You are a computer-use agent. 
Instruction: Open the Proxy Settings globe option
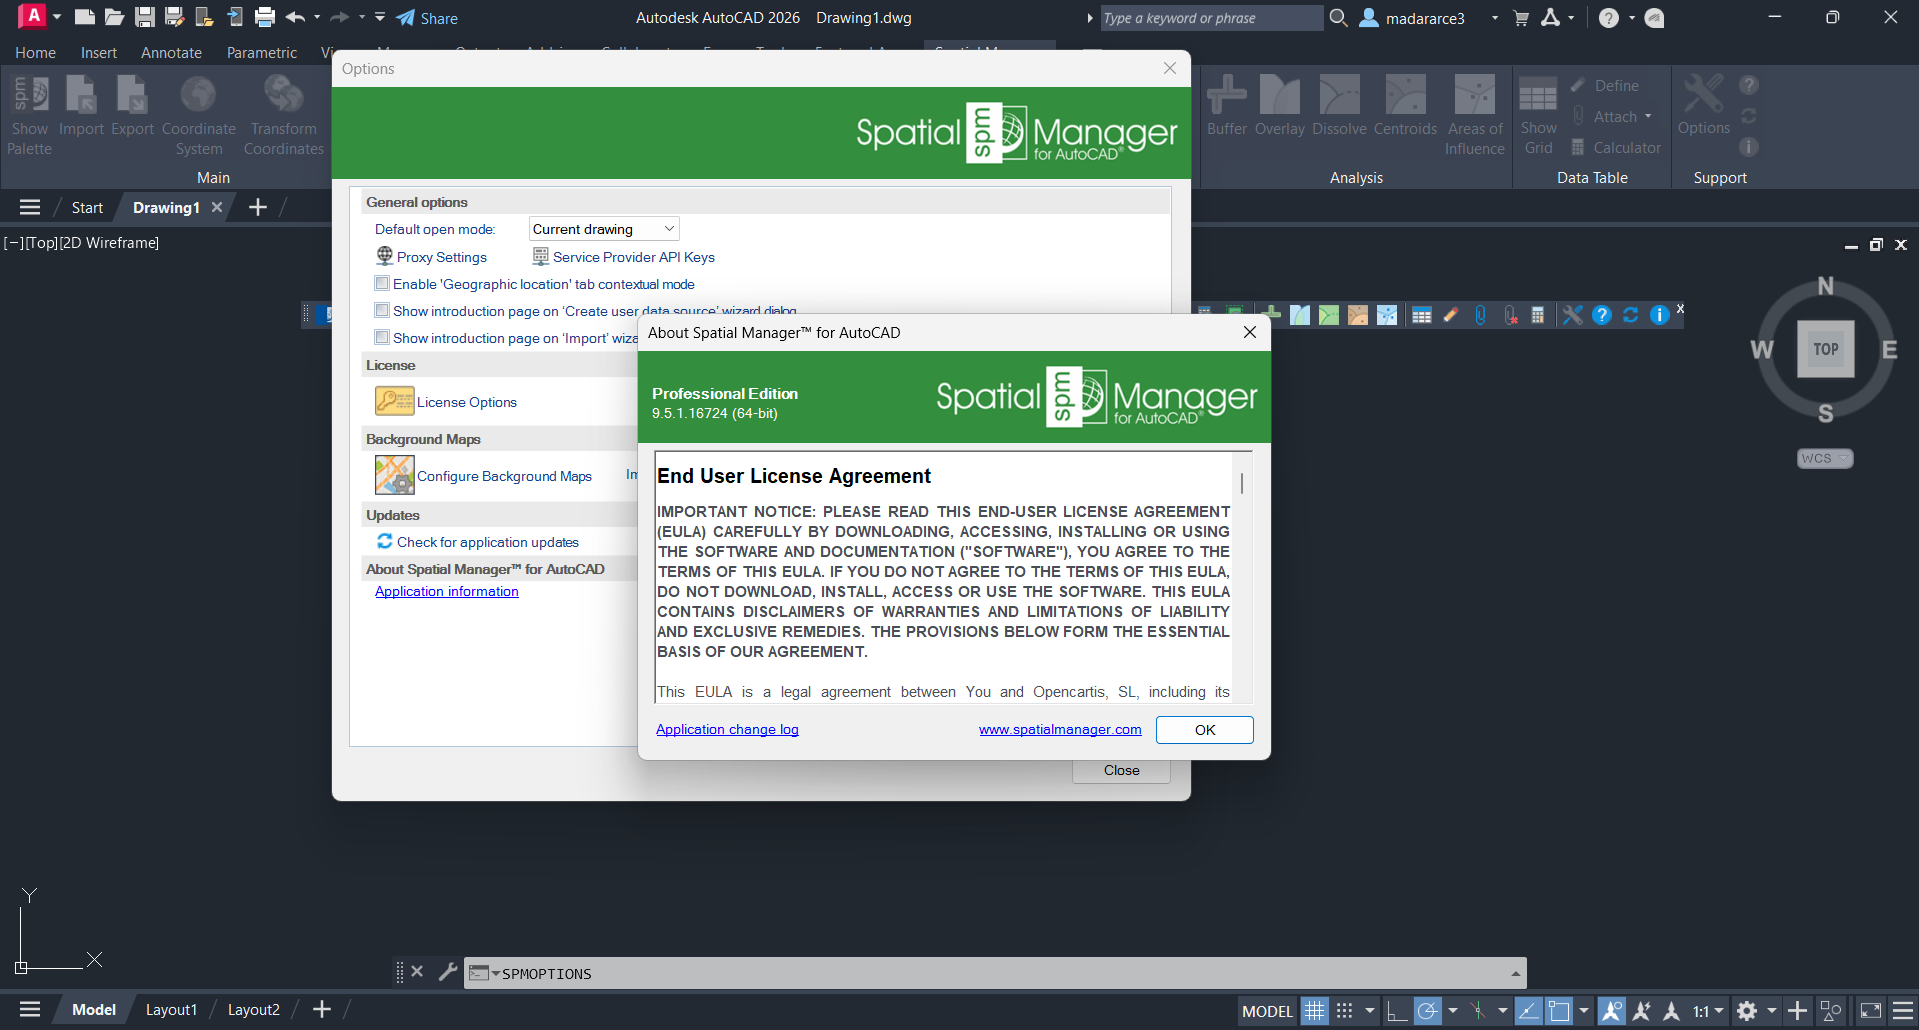click(x=431, y=257)
